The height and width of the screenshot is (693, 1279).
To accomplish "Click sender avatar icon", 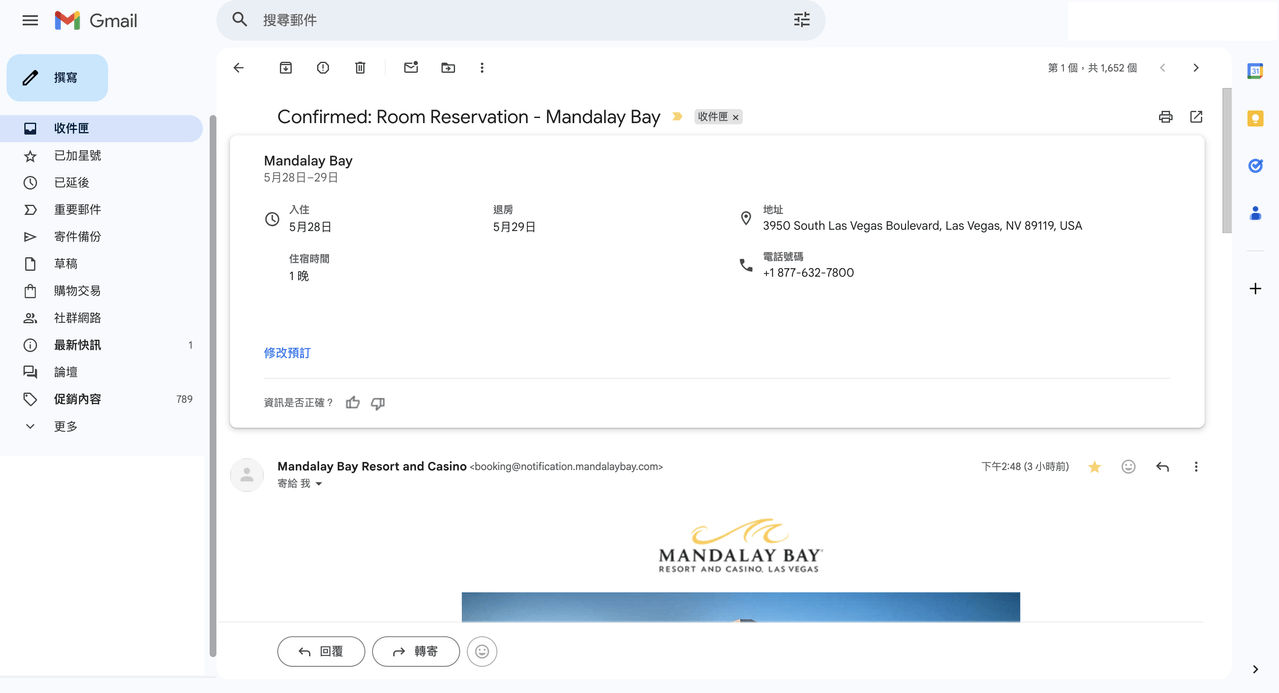I will point(247,475).
